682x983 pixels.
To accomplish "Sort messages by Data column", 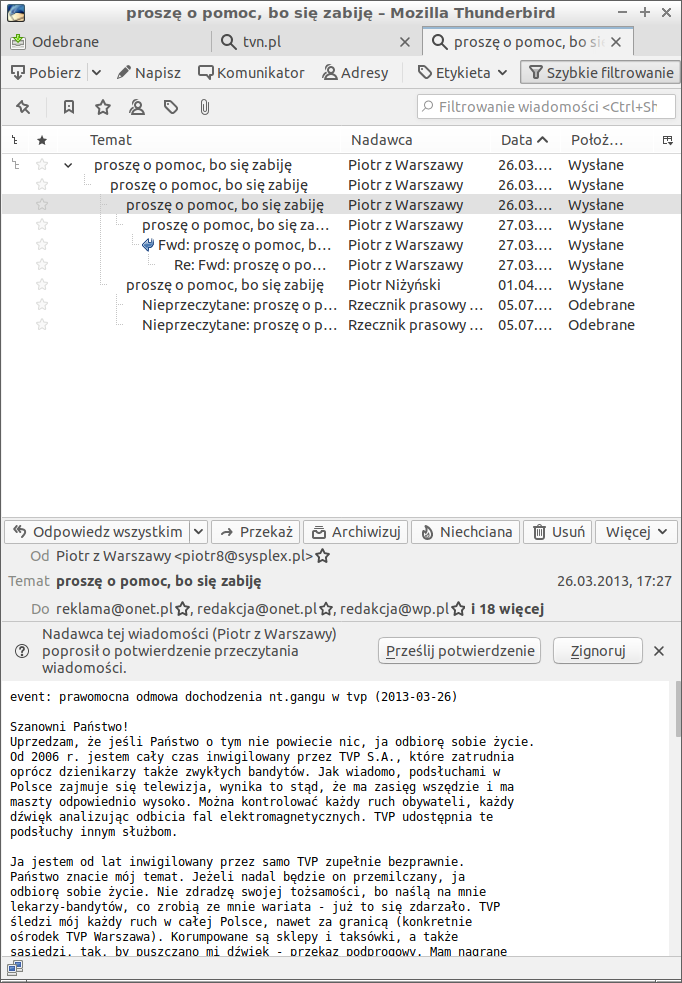I will (524, 140).
